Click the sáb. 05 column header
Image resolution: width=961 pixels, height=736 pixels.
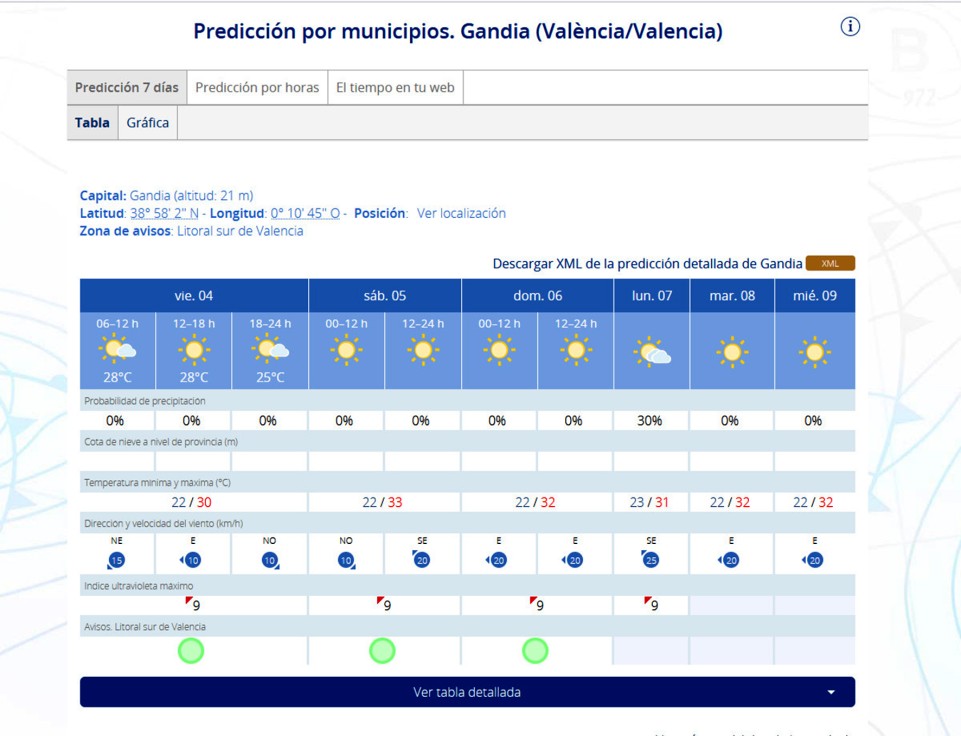click(x=385, y=295)
